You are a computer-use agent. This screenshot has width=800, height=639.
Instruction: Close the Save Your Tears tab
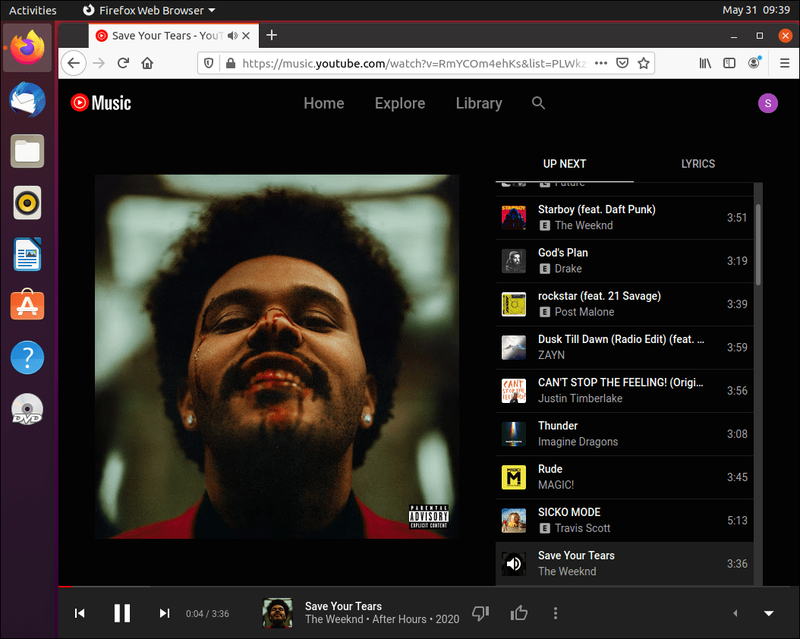coord(246,36)
